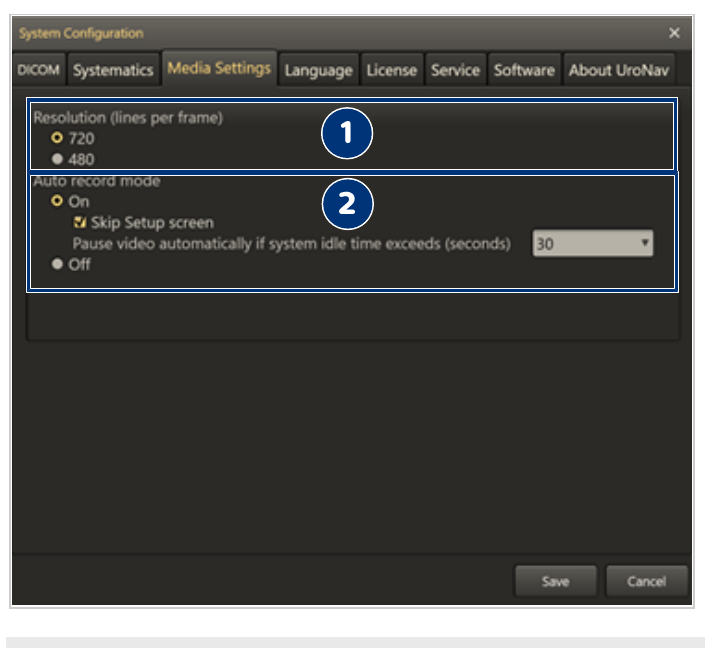Screen dimensions: 705x648
Task: Open the idle time seconds dropdown
Action: tap(593, 243)
